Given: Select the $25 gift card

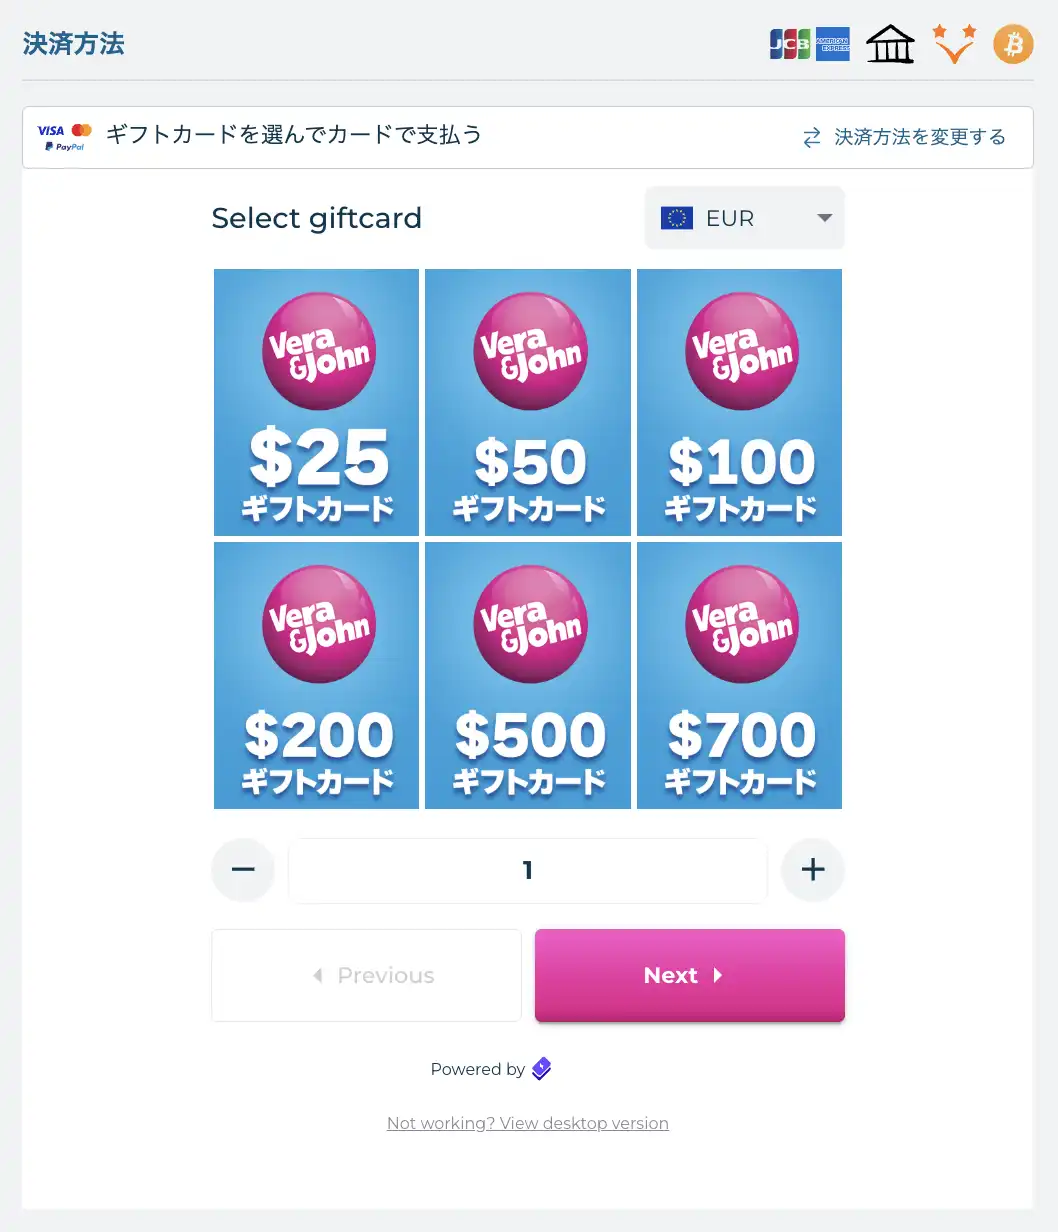Looking at the screenshot, I should (x=316, y=402).
